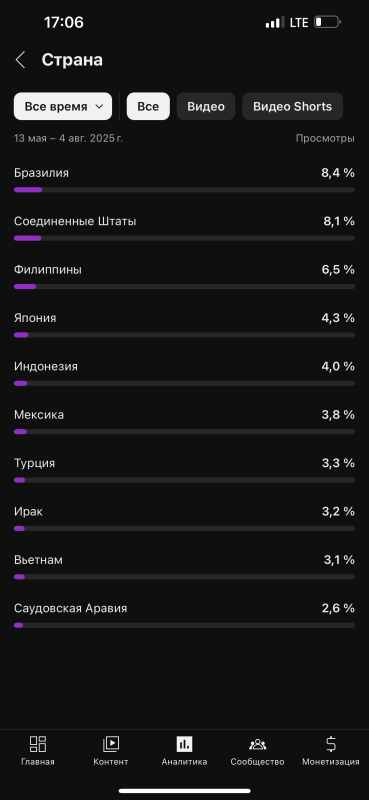This screenshot has height=800, width=369.
Task: Open the Монетизация dollar icon
Action: 331,744
